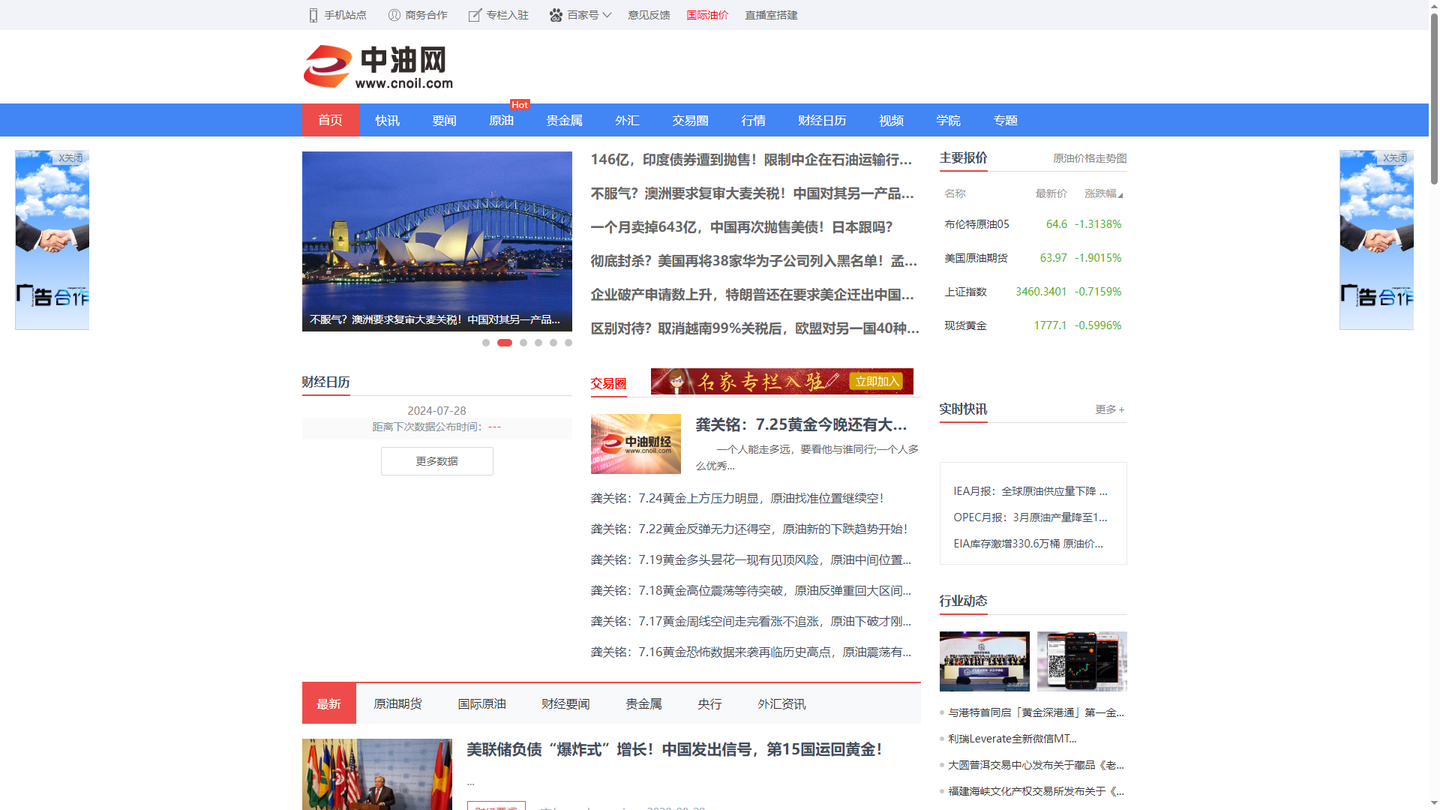Open 国际油价 link in top bar

tap(708, 15)
